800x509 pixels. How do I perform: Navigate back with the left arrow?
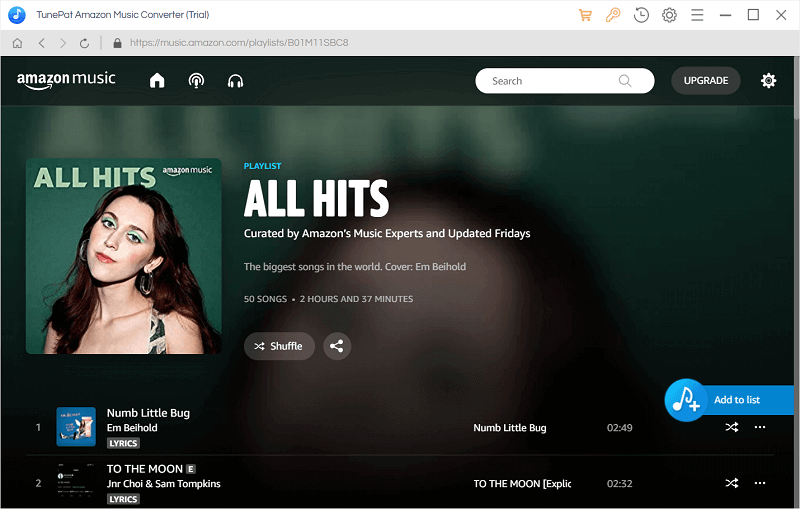pos(41,44)
